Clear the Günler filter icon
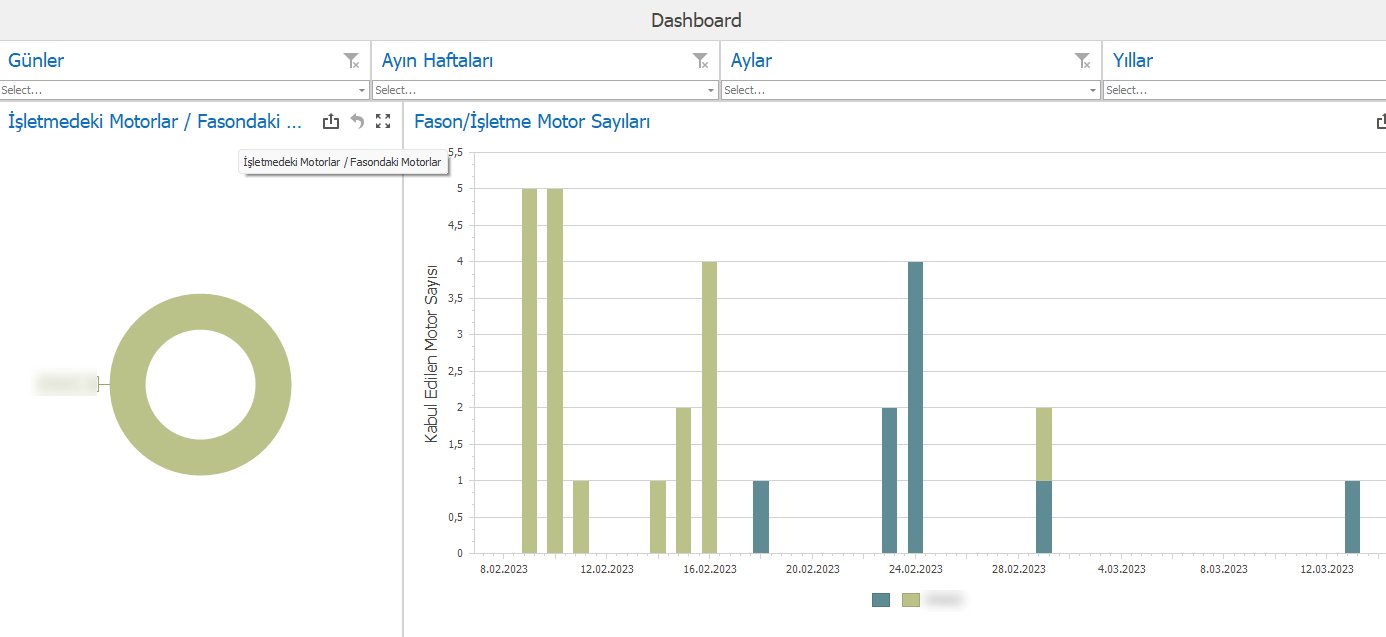The height and width of the screenshot is (637, 1386). (x=351, y=61)
